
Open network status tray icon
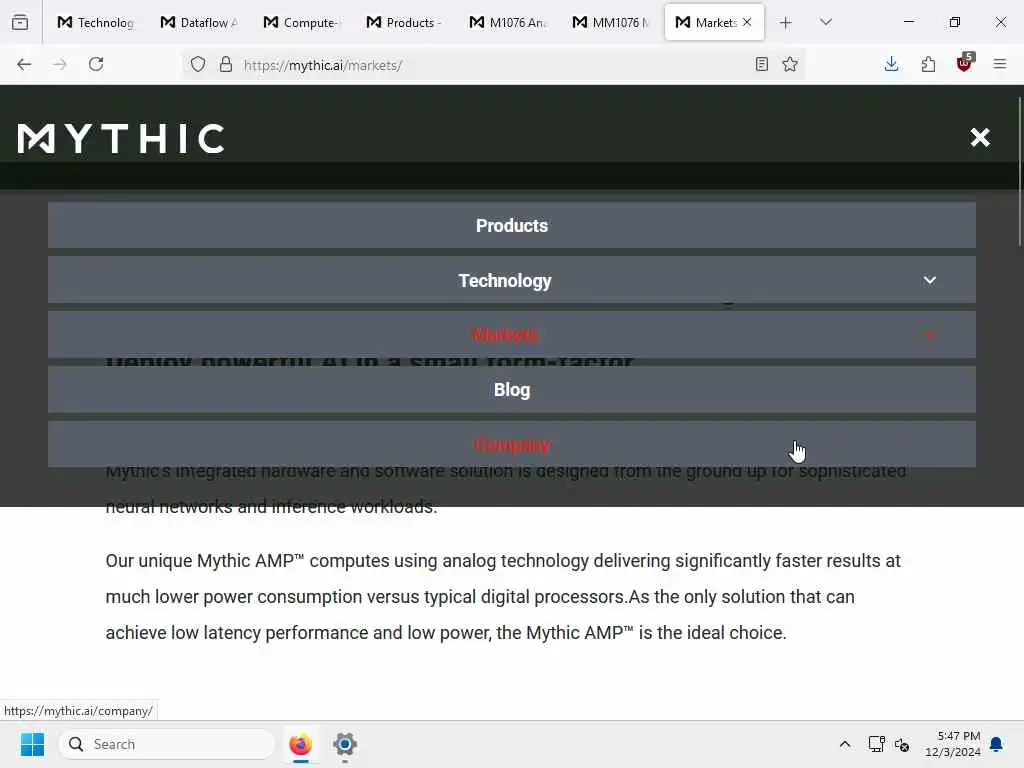click(x=876, y=744)
